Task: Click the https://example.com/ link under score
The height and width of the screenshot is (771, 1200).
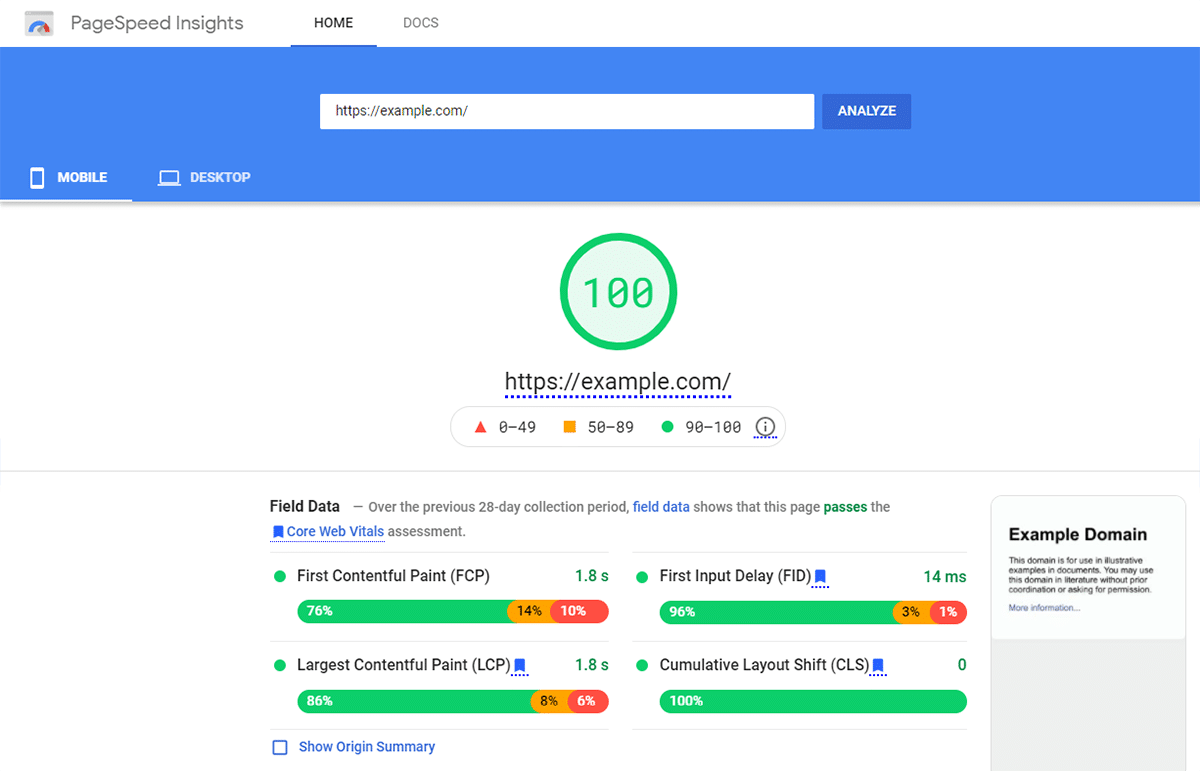Action: coord(617,382)
